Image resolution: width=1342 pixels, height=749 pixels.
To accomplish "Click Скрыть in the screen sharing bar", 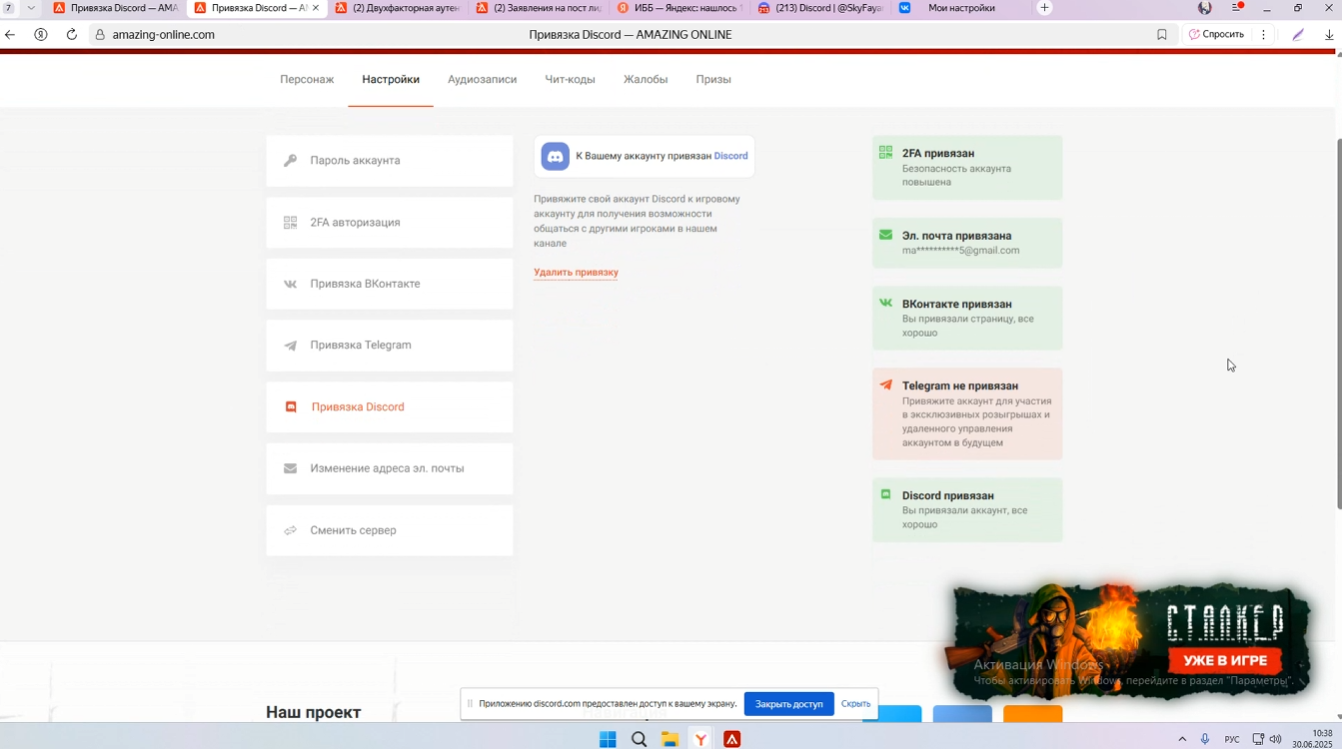I will (855, 704).
